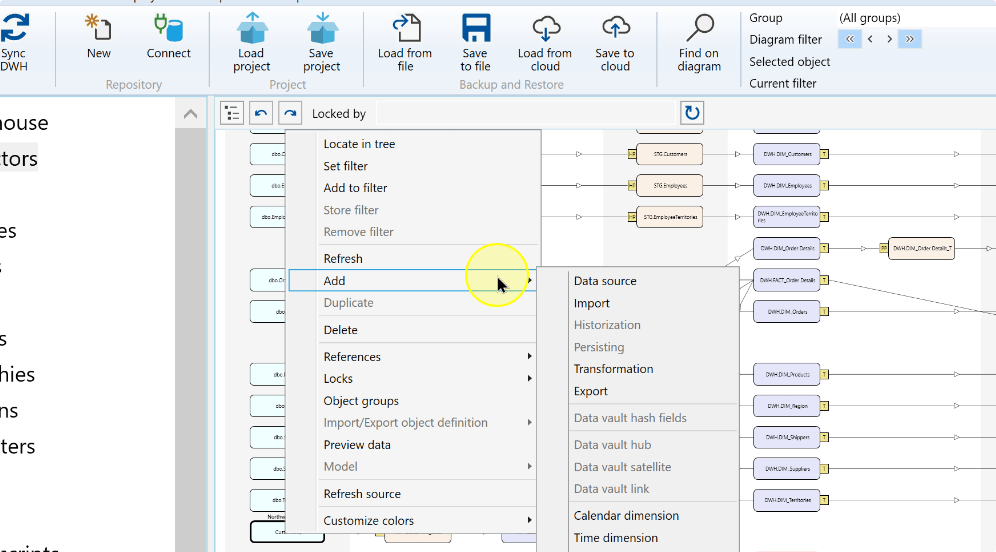Collapse the navigation panel with up chevron
This screenshot has width=996, height=552.
(x=191, y=114)
